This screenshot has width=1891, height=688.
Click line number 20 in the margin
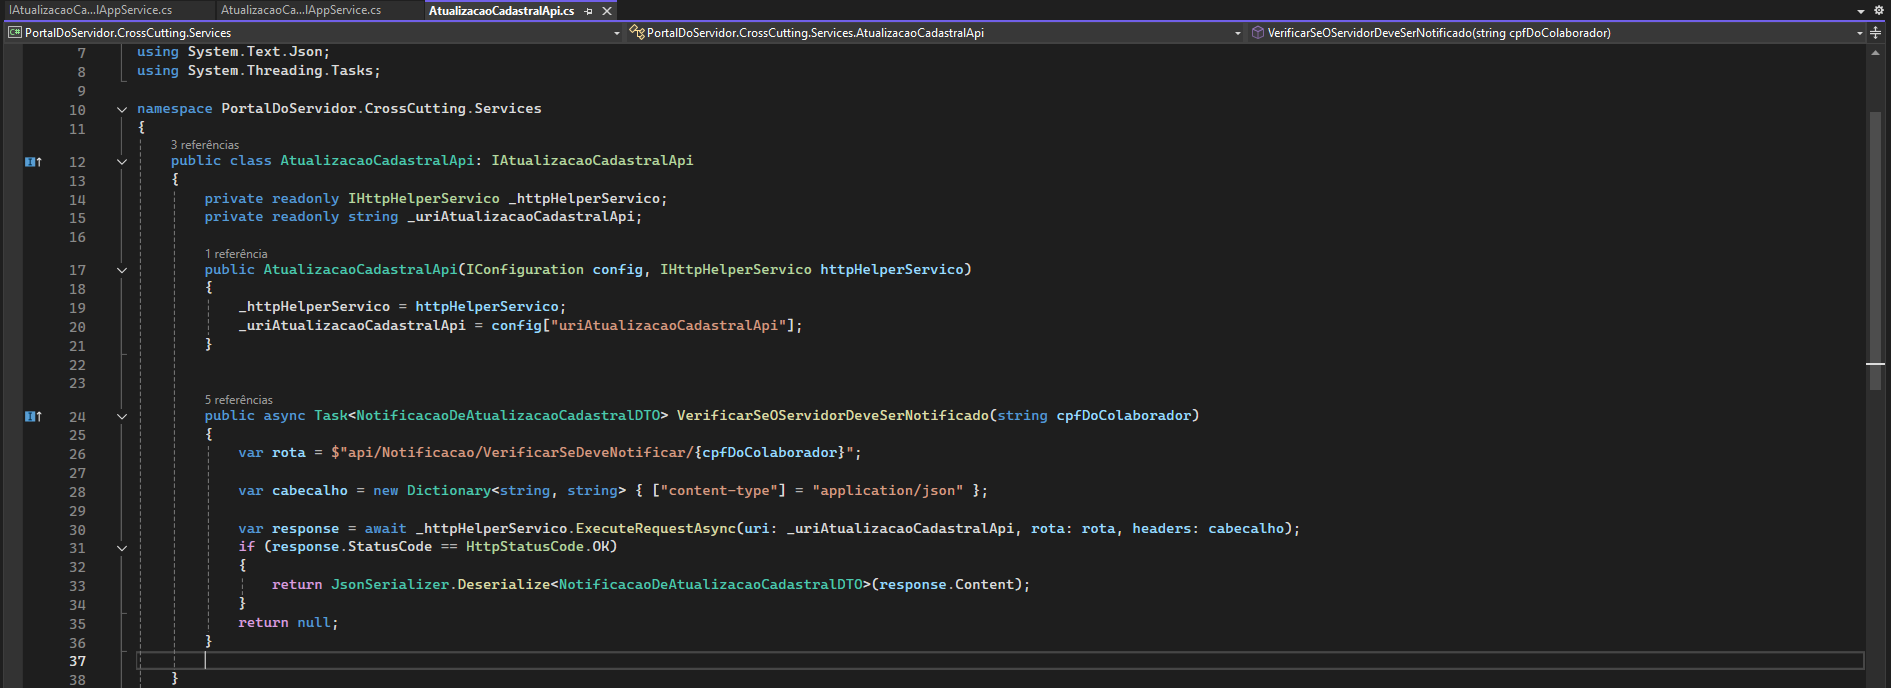point(77,327)
